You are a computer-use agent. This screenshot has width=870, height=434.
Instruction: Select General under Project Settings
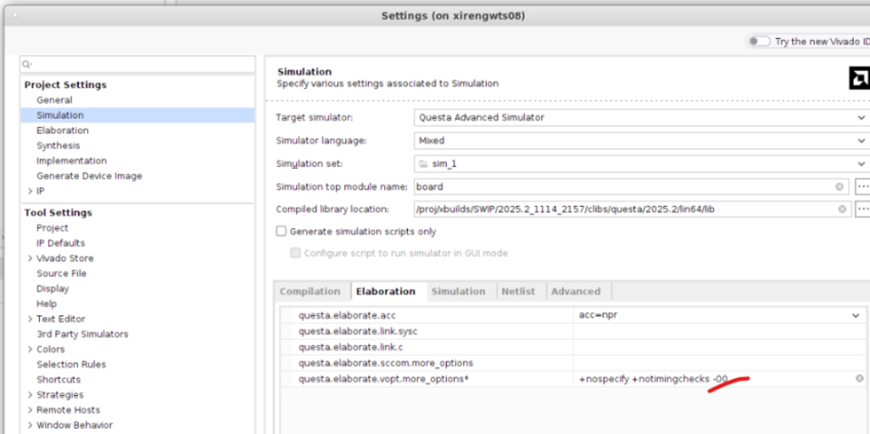(54, 100)
